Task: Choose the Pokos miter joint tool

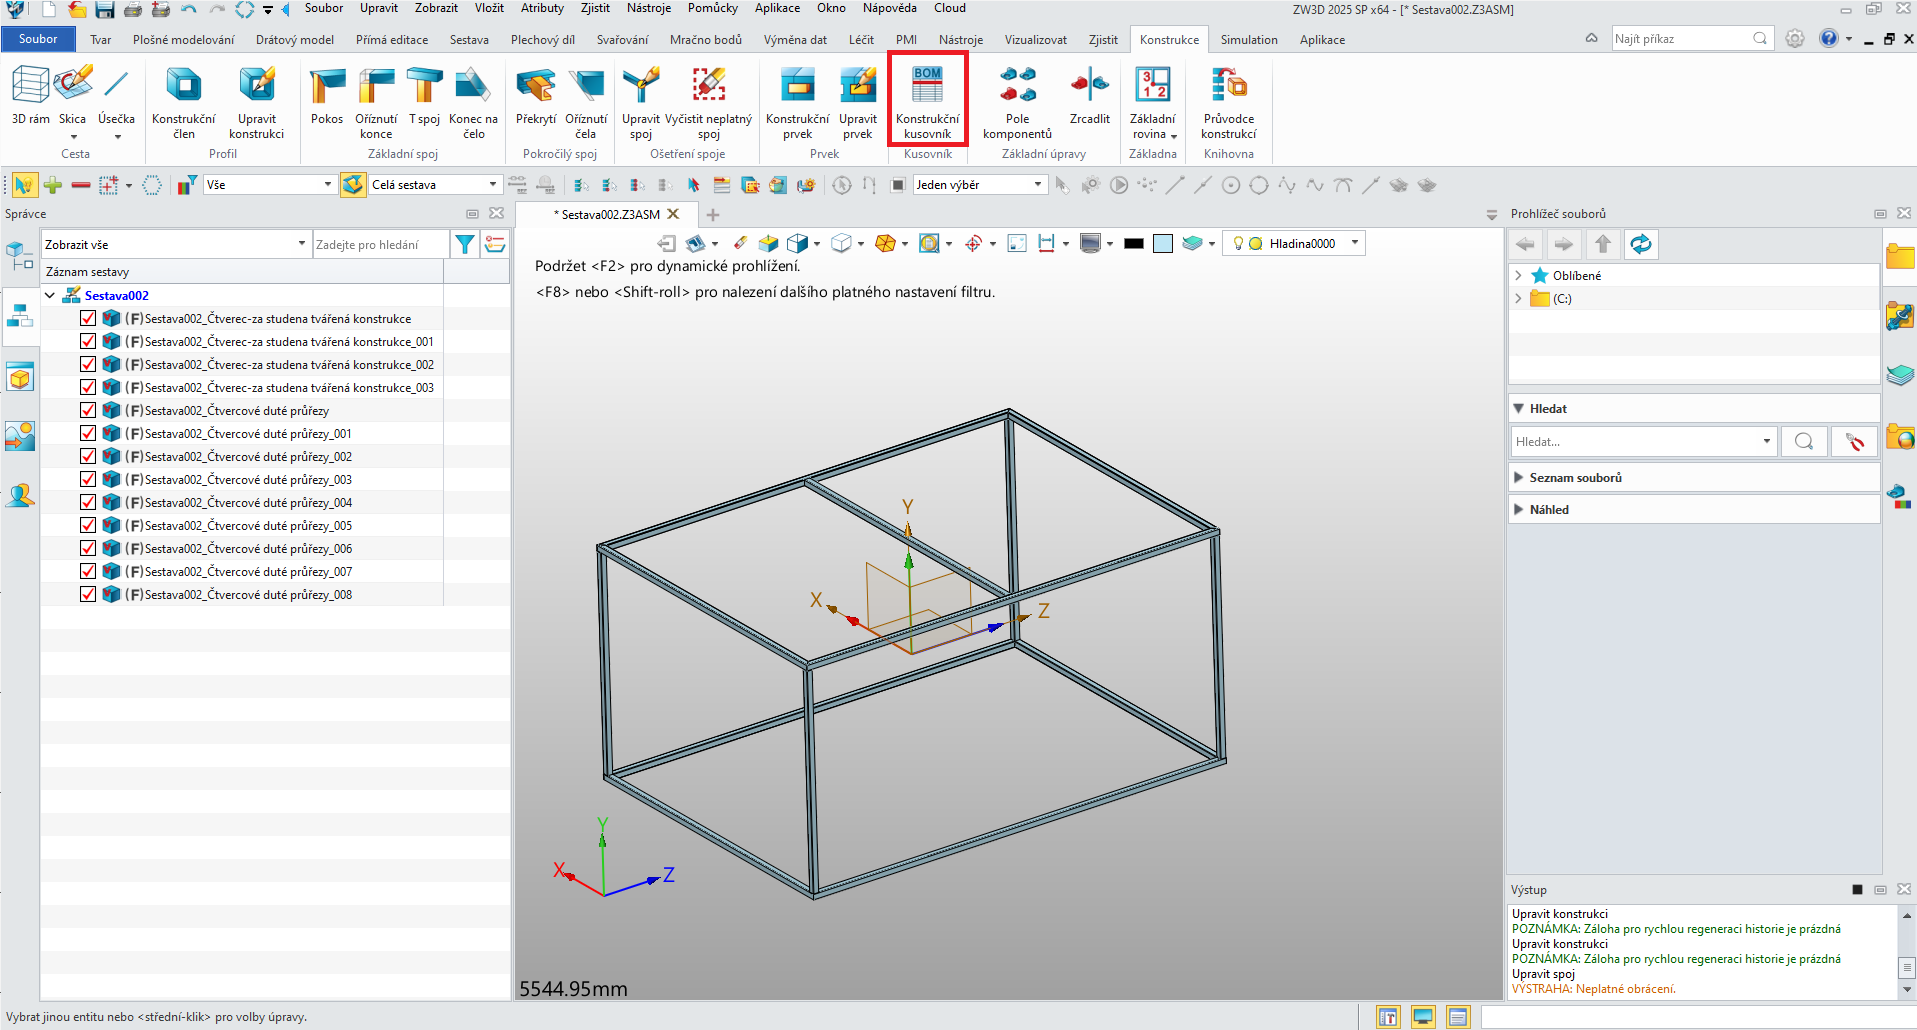Action: (x=327, y=96)
